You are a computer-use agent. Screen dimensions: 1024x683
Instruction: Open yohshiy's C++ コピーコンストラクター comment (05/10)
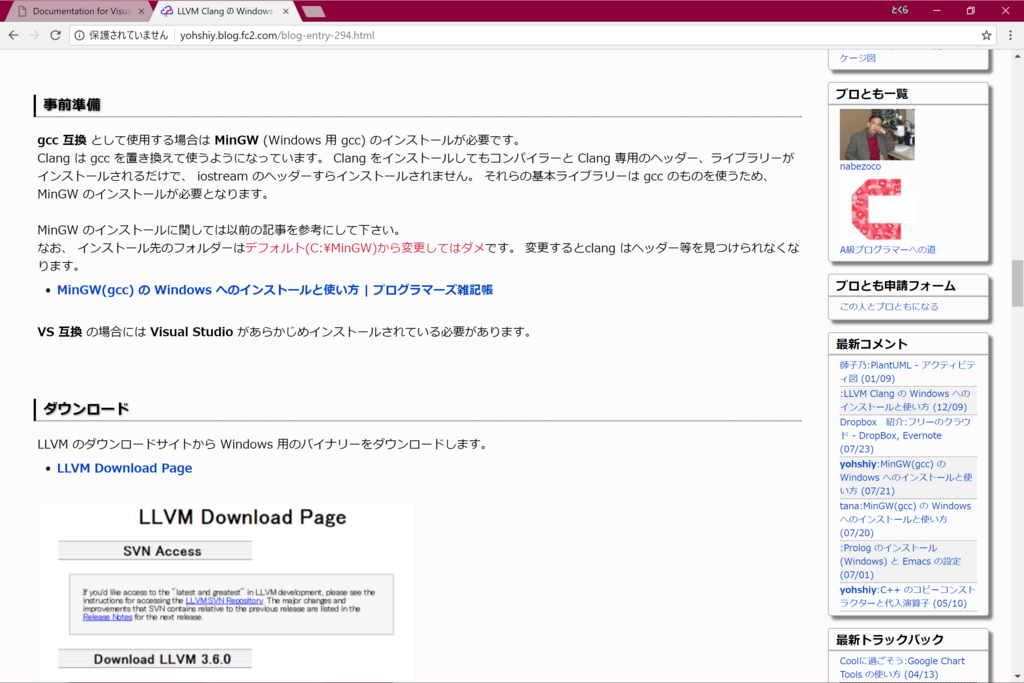907,596
